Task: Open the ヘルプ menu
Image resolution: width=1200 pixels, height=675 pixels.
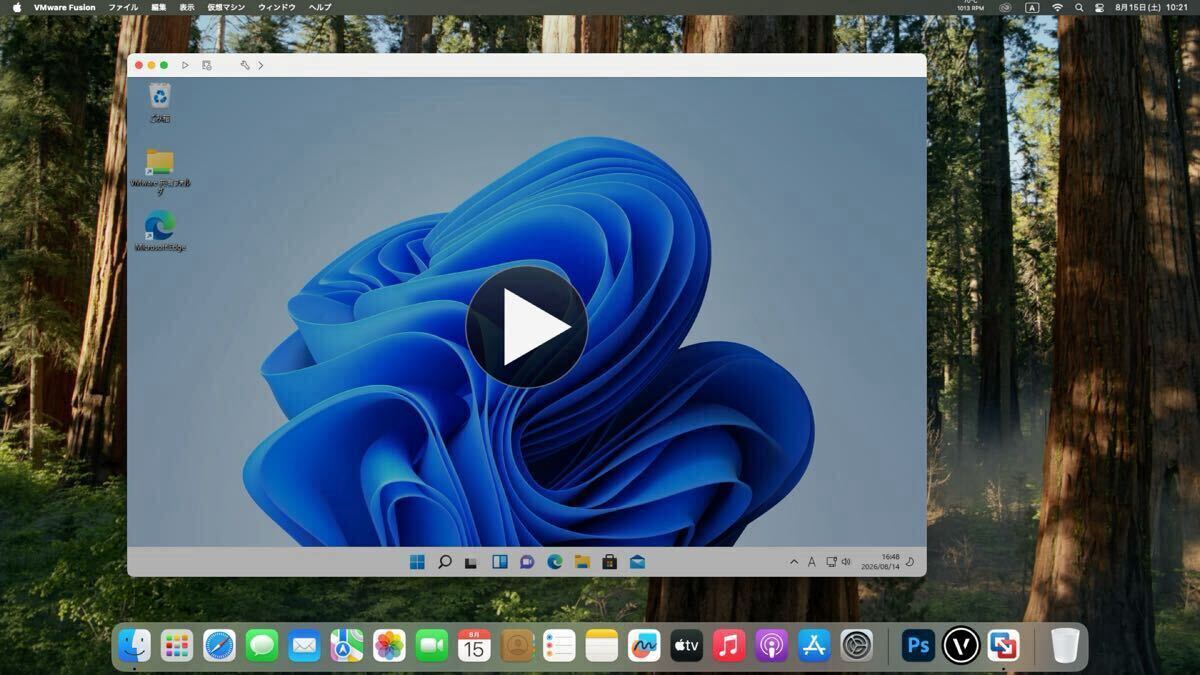Action: [x=320, y=7]
